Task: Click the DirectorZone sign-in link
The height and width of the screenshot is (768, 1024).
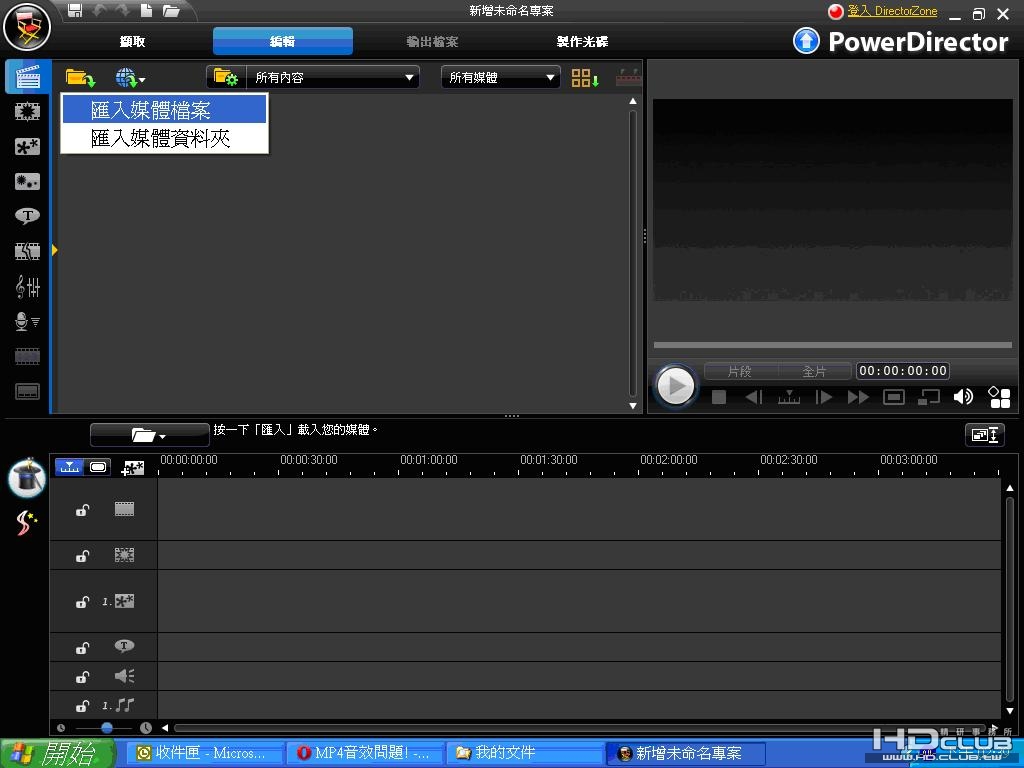Action: click(x=892, y=11)
